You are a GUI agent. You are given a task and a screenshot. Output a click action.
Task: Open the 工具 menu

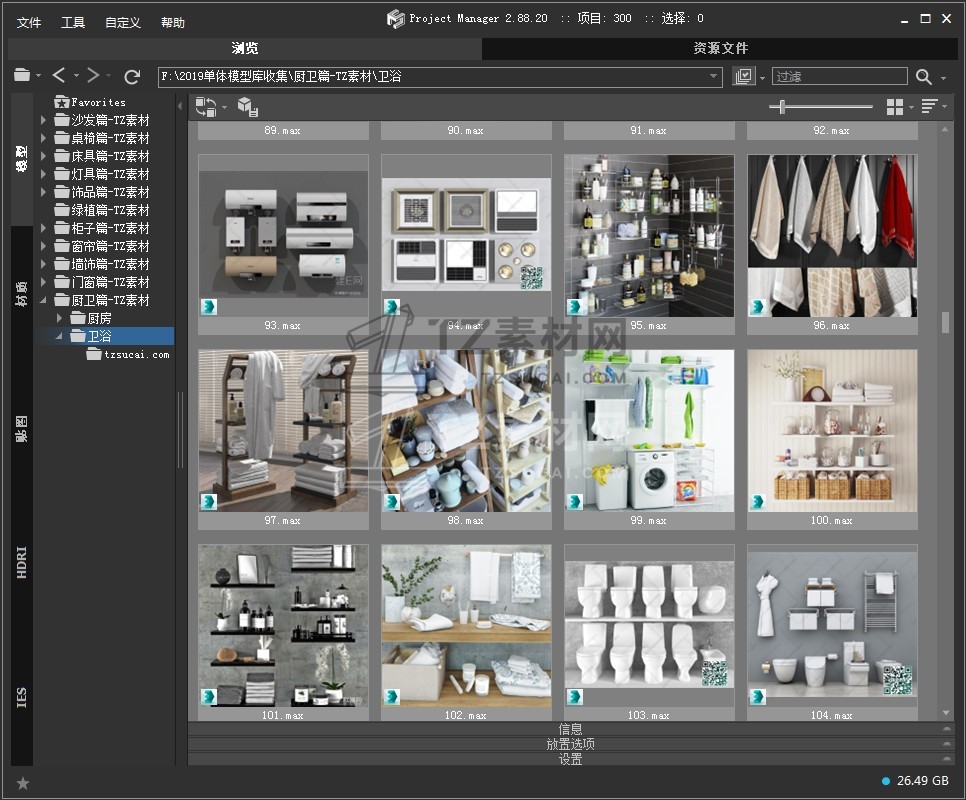click(73, 22)
